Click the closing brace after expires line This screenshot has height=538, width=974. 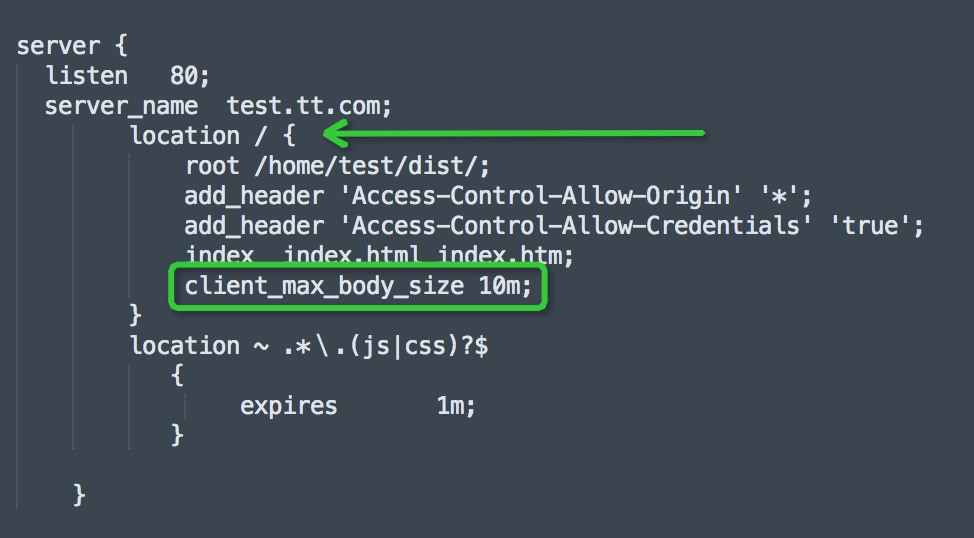(177, 435)
